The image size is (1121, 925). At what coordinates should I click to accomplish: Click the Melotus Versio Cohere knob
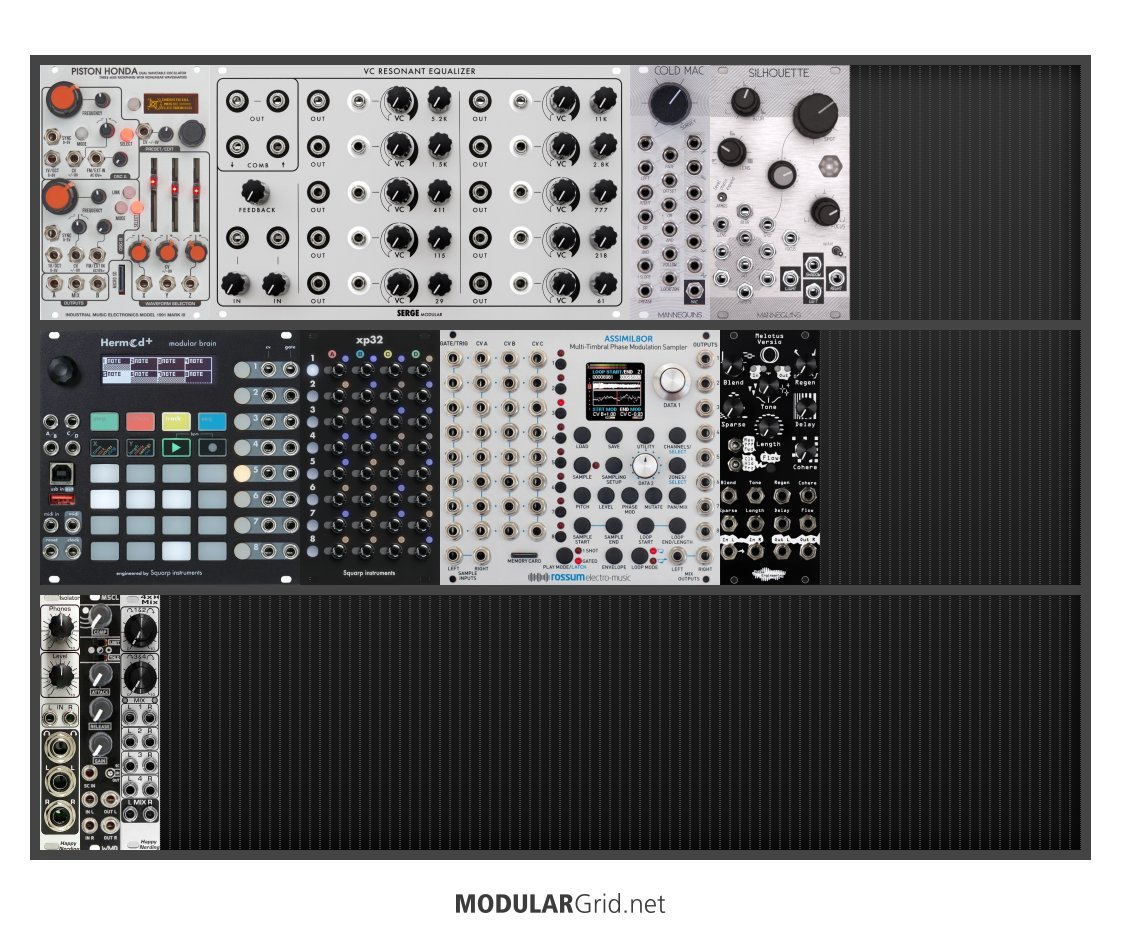tap(805, 451)
